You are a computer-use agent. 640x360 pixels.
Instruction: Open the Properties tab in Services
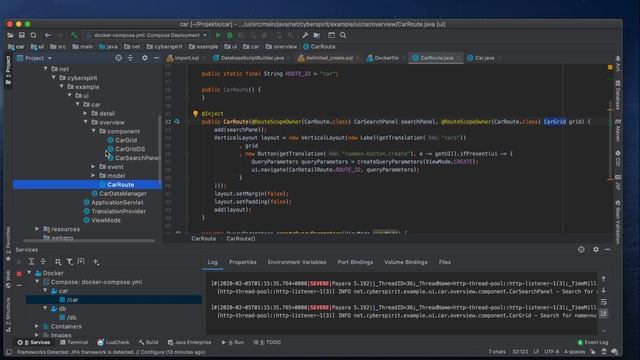coord(242,262)
